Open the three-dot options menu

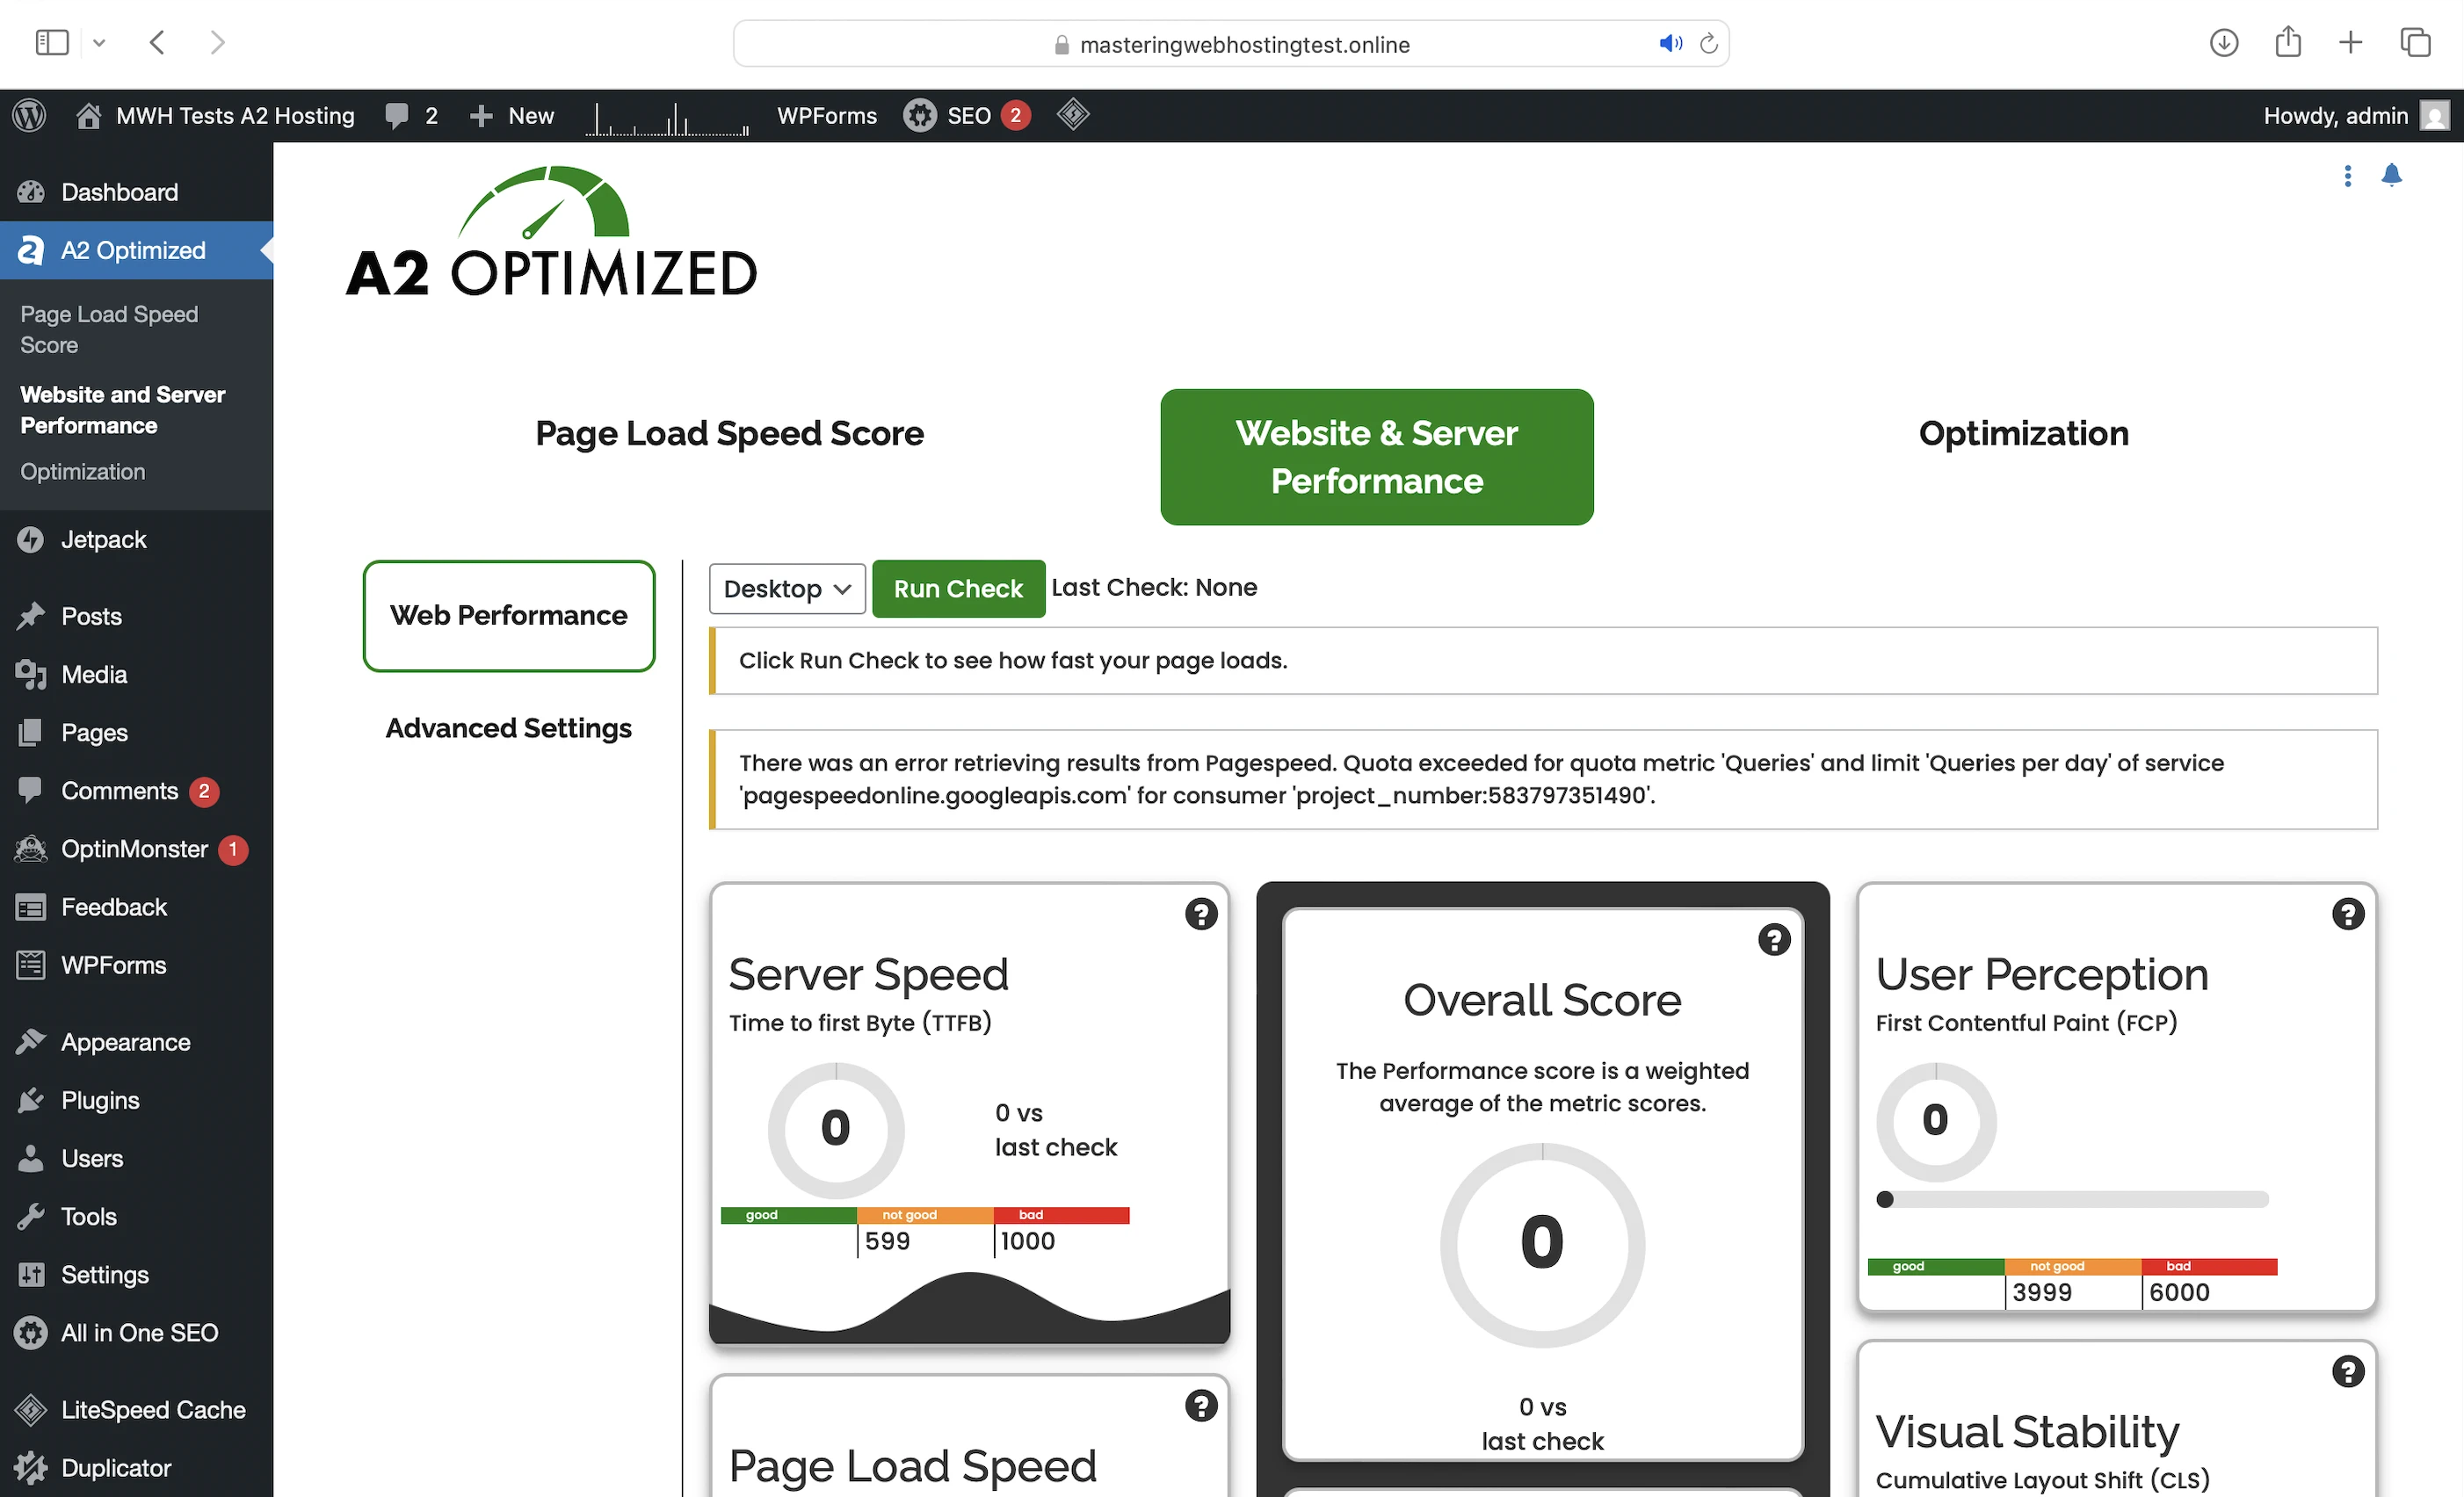pos(2347,175)
